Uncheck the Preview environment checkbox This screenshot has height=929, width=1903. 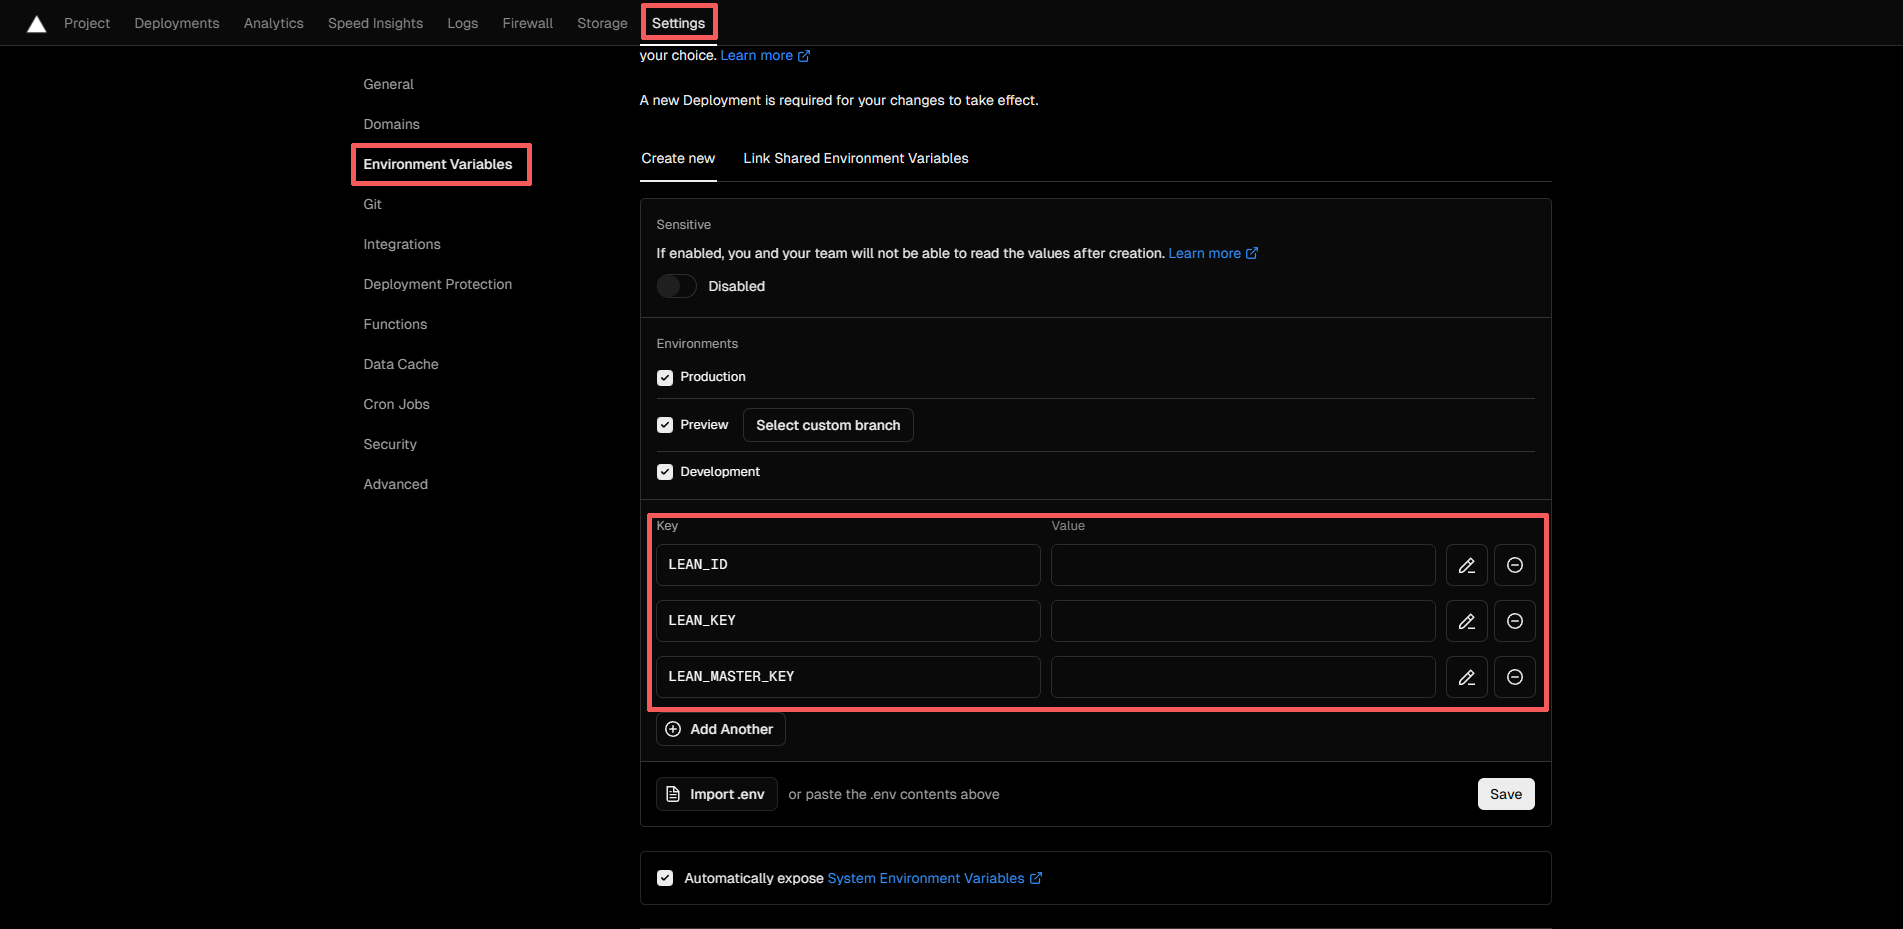(x=665, y=425)
